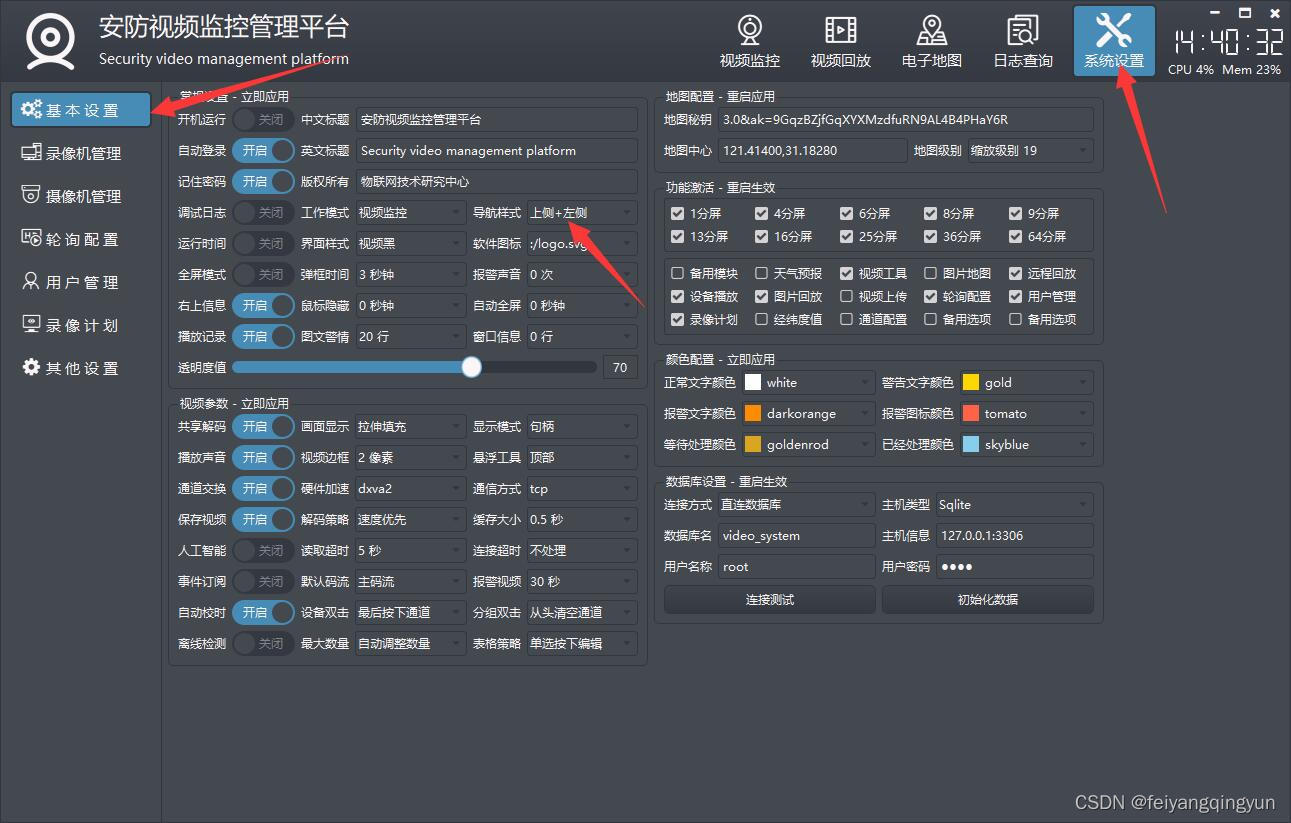Click the 地图秘钥 input field
This screenshot has height=823, width=1291.
[x=906, y=119]
